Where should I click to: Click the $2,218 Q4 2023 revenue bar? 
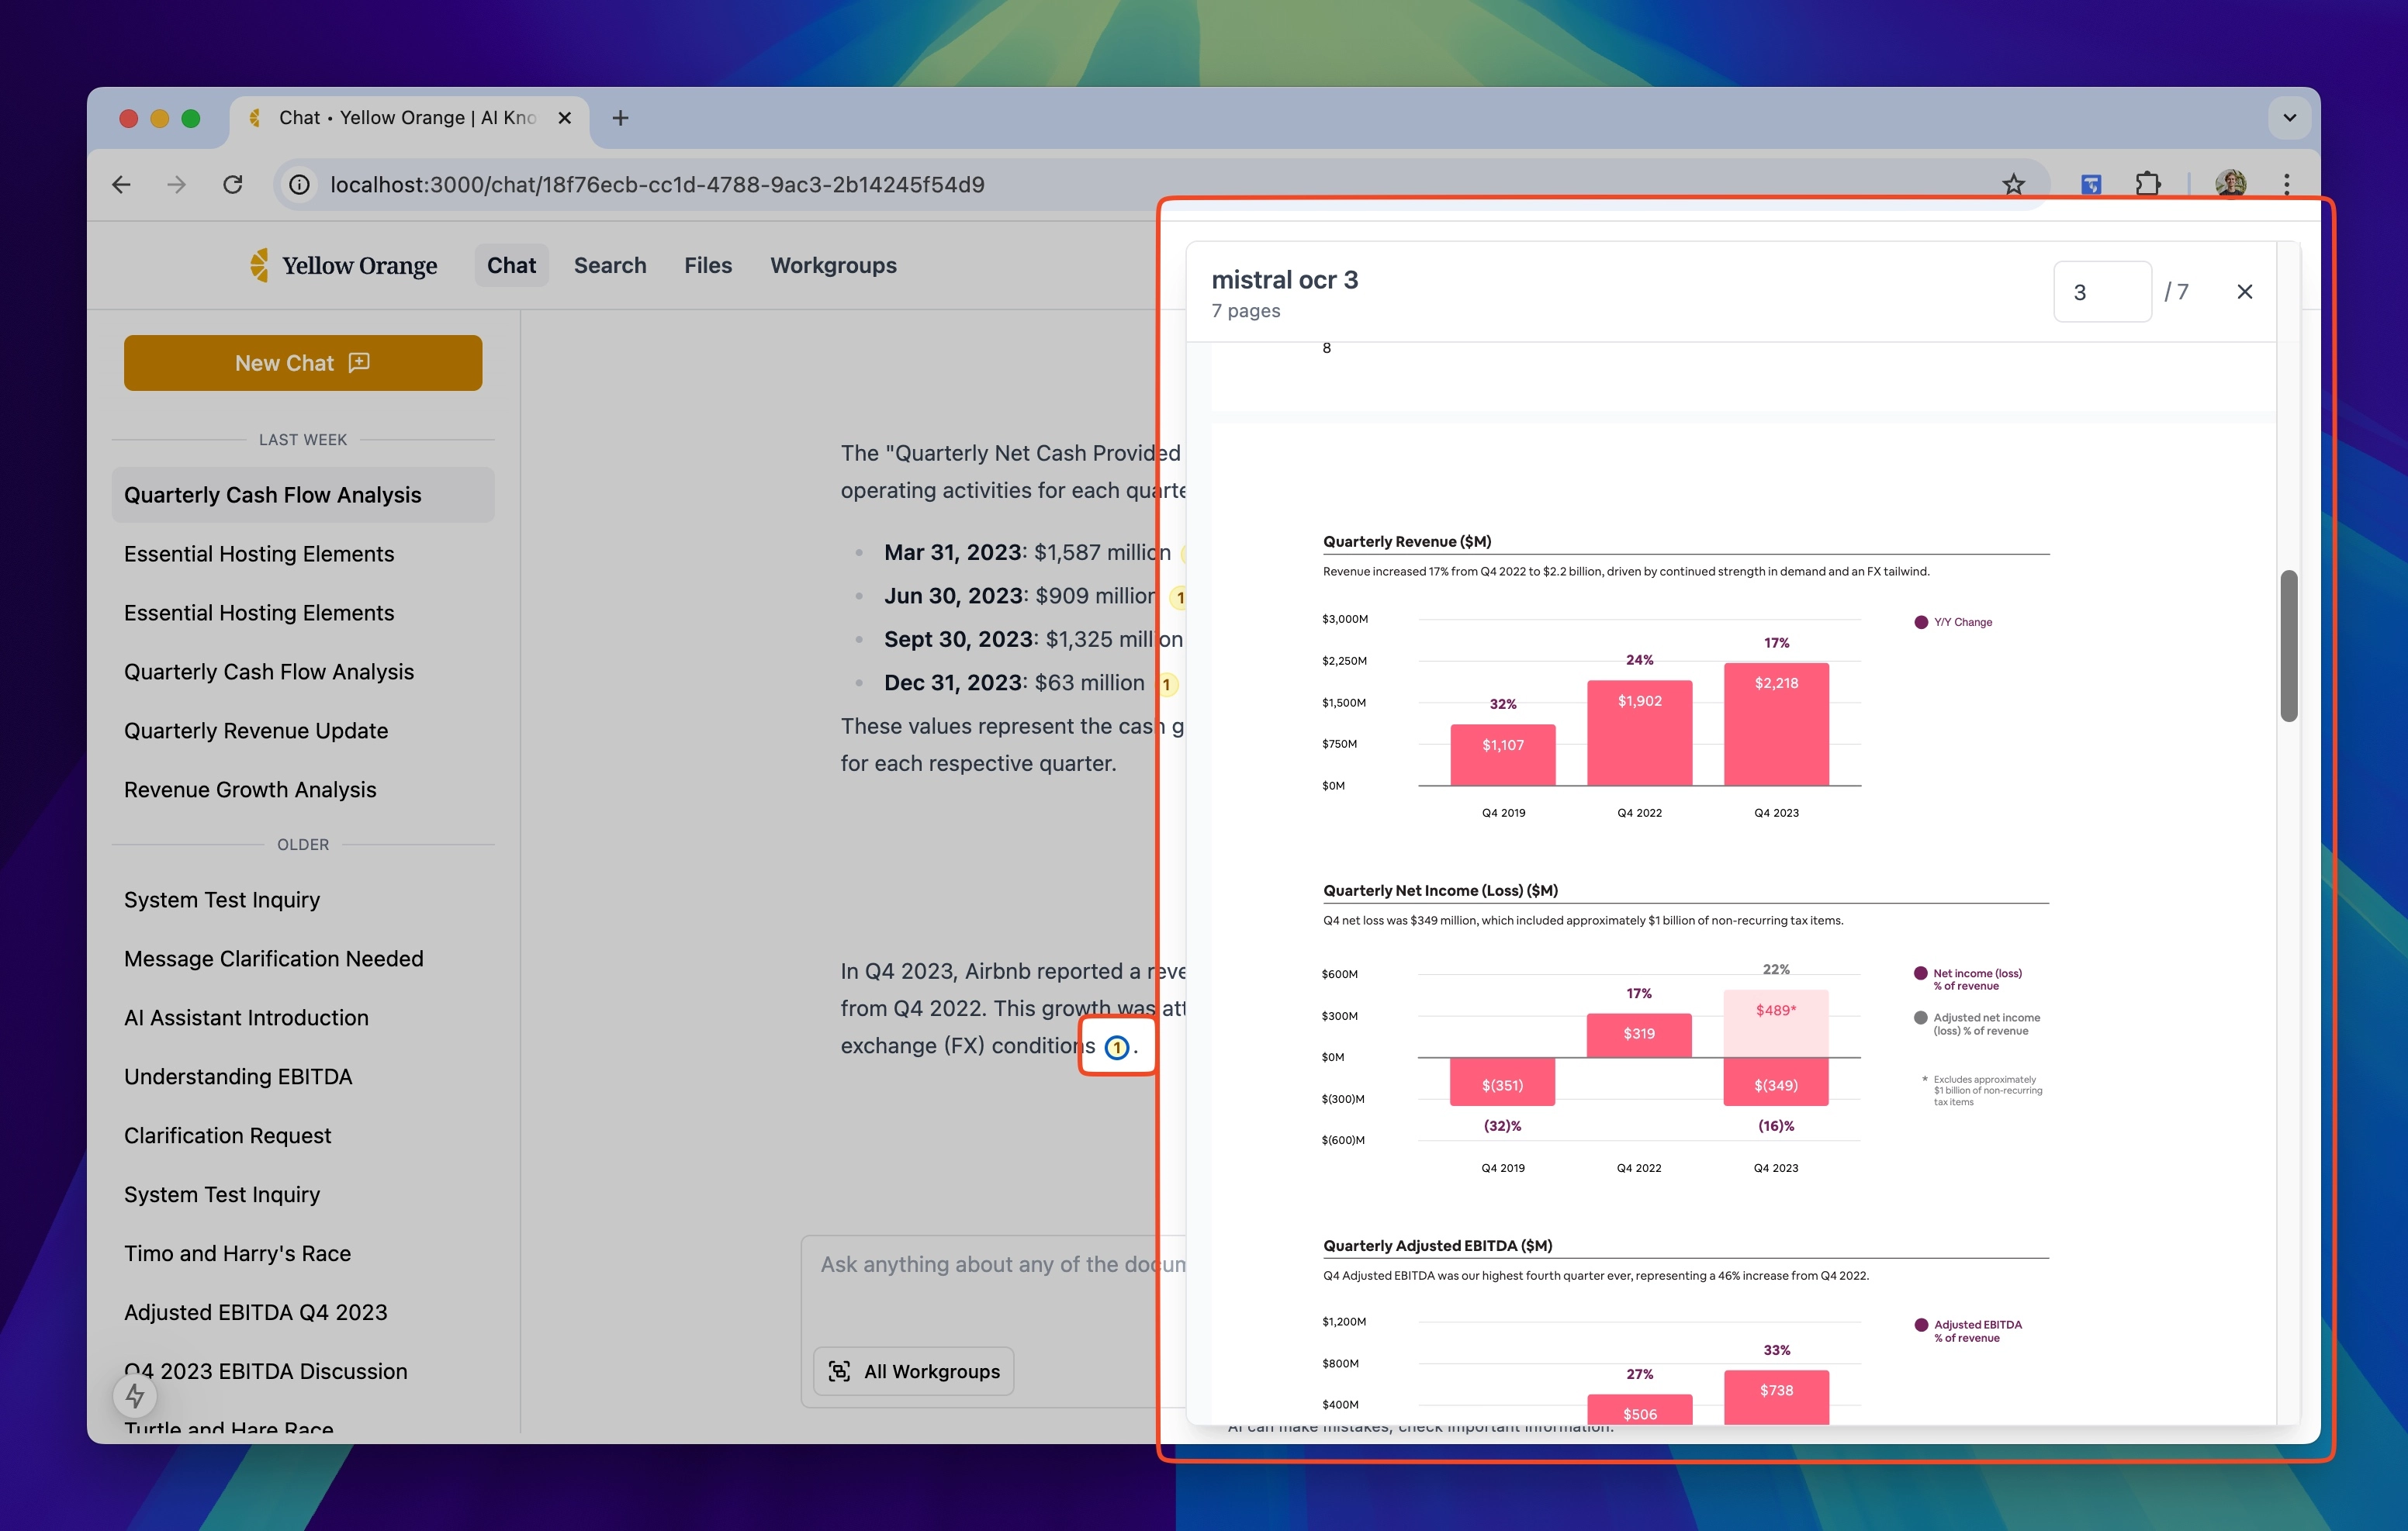(1776, 724)
